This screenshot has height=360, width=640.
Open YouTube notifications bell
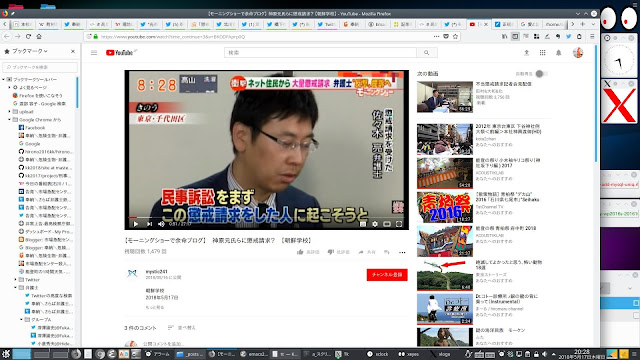[x=558, y=53]
